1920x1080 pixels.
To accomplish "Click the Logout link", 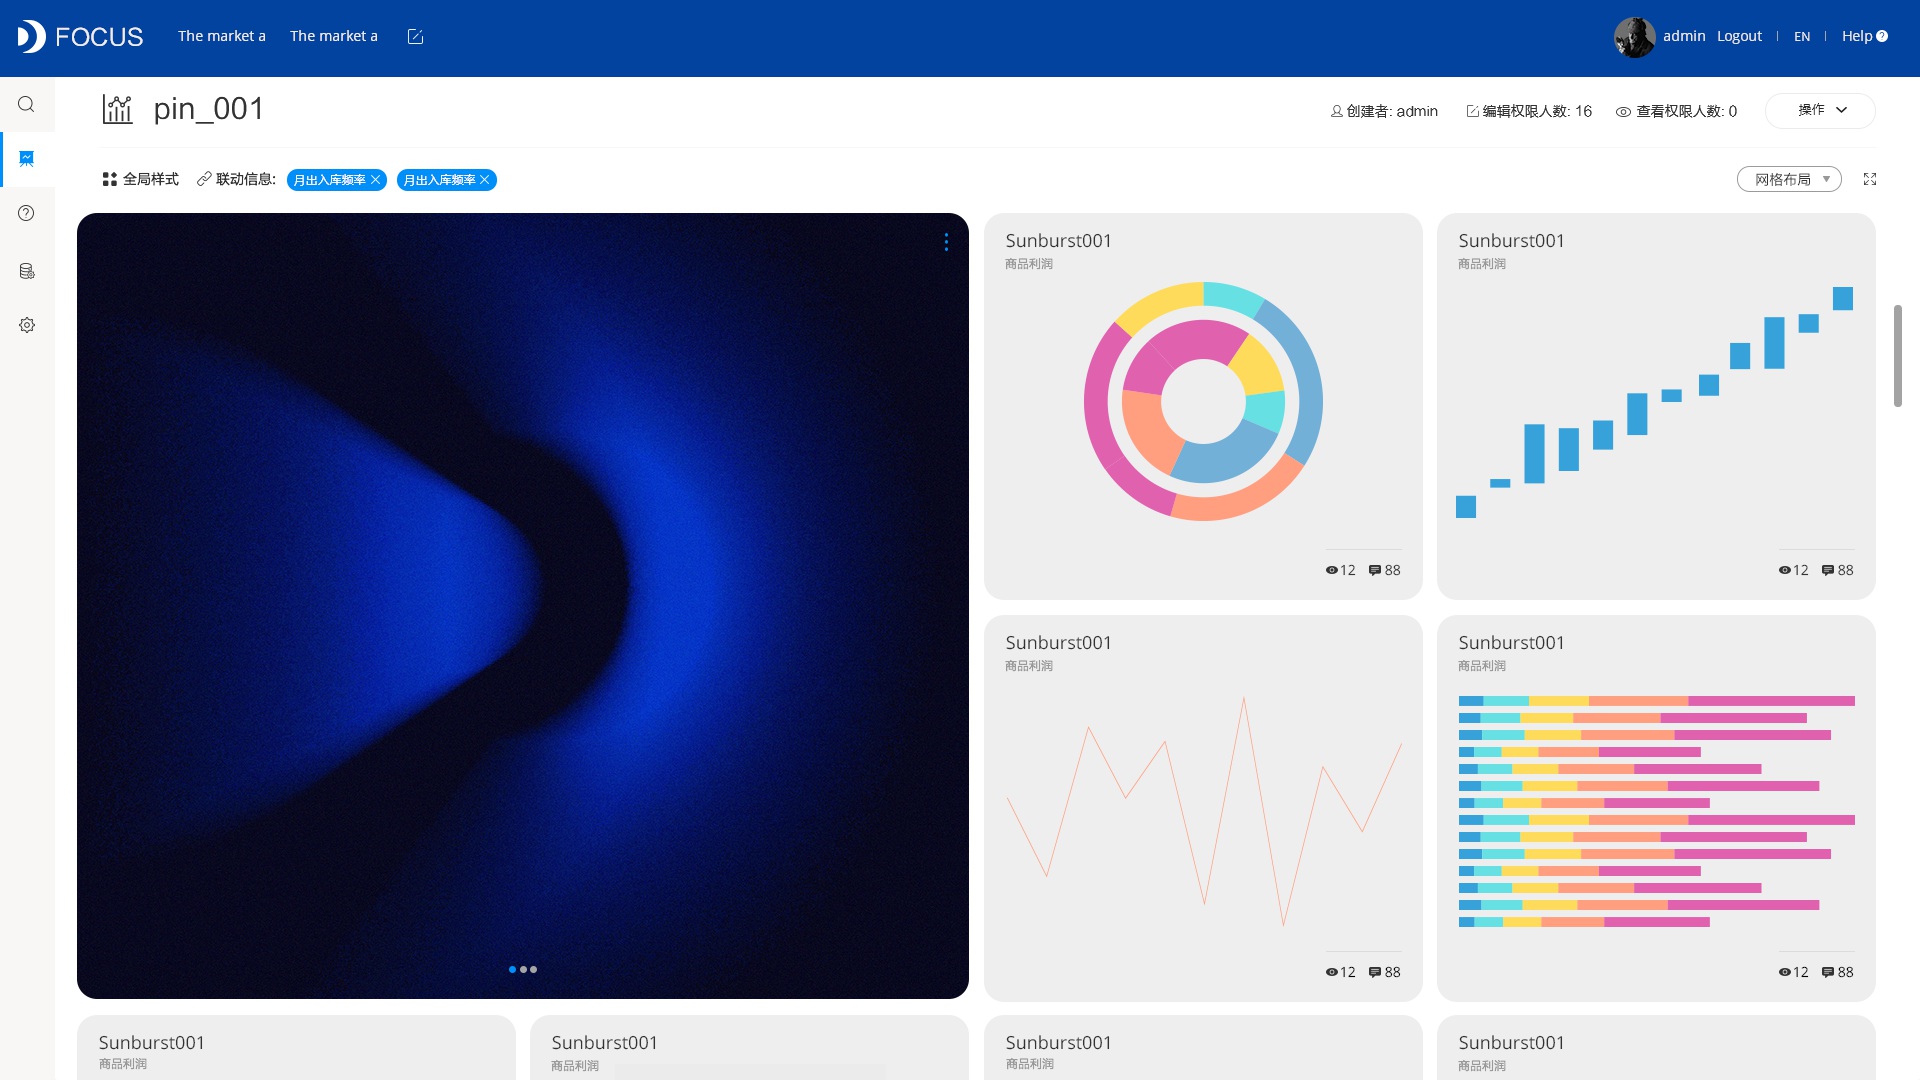I will (1739, 36).
